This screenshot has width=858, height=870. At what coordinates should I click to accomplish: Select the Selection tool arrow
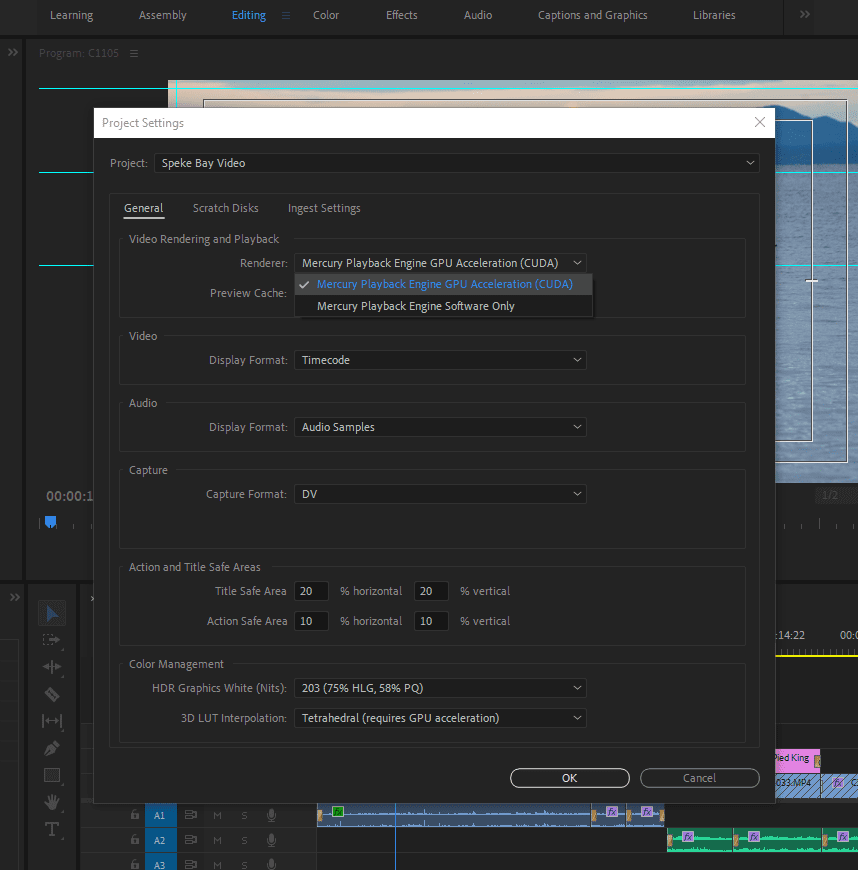click(x=52, y=614)
